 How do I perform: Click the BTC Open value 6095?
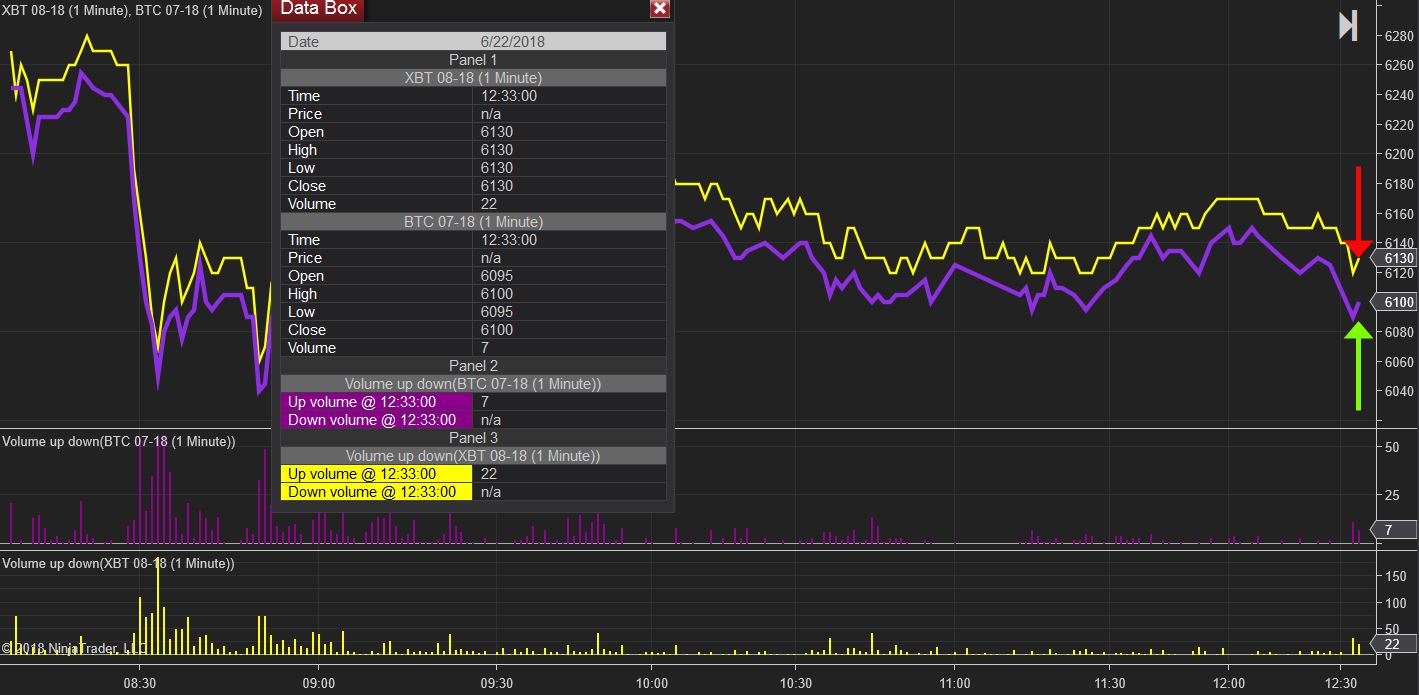[497, 276]
